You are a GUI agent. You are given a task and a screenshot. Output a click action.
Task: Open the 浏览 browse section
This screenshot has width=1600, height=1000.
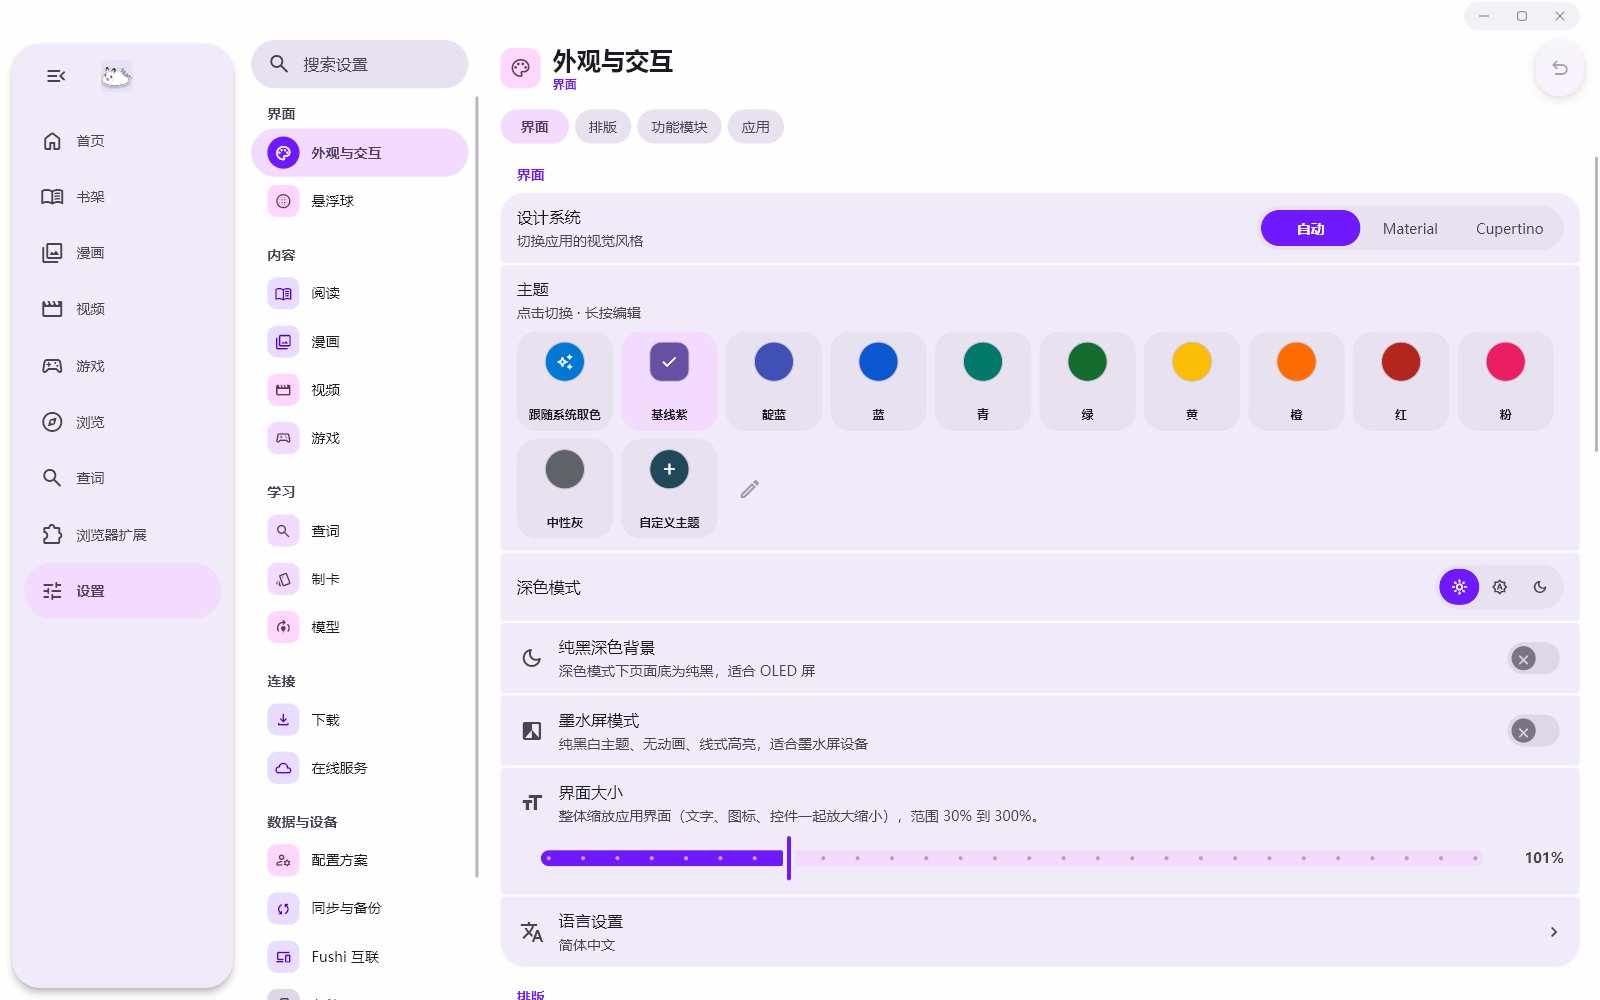(122, 422)
